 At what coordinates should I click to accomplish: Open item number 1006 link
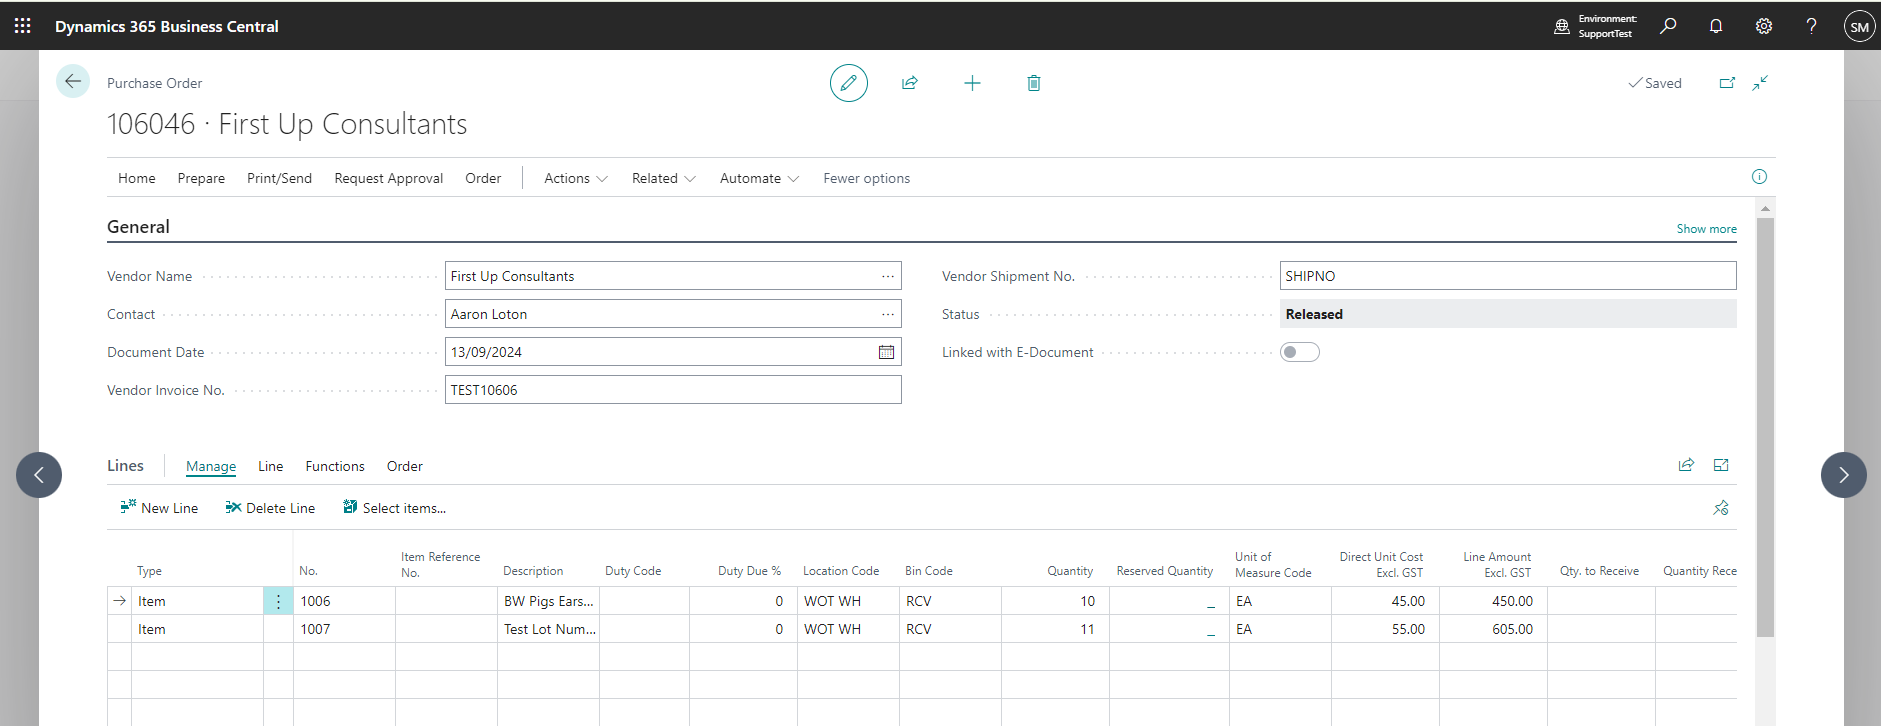point(315,601)
